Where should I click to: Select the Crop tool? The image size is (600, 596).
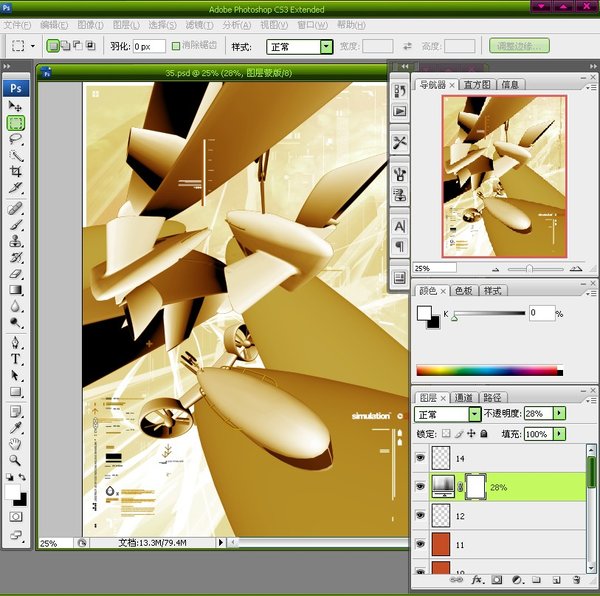(x=16, y=172)
